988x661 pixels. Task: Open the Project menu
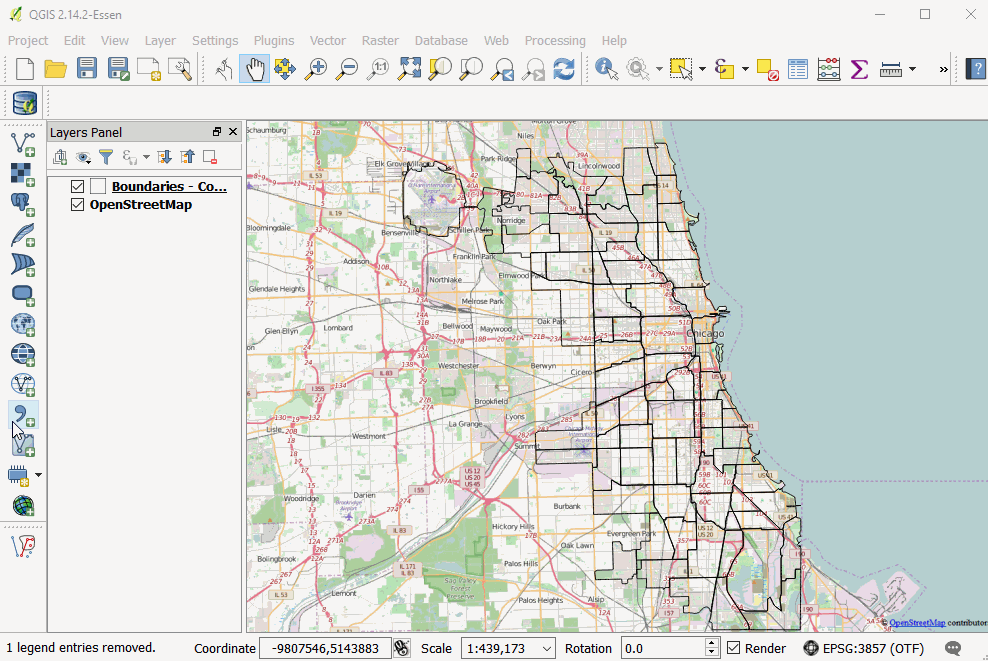(28, 40)
